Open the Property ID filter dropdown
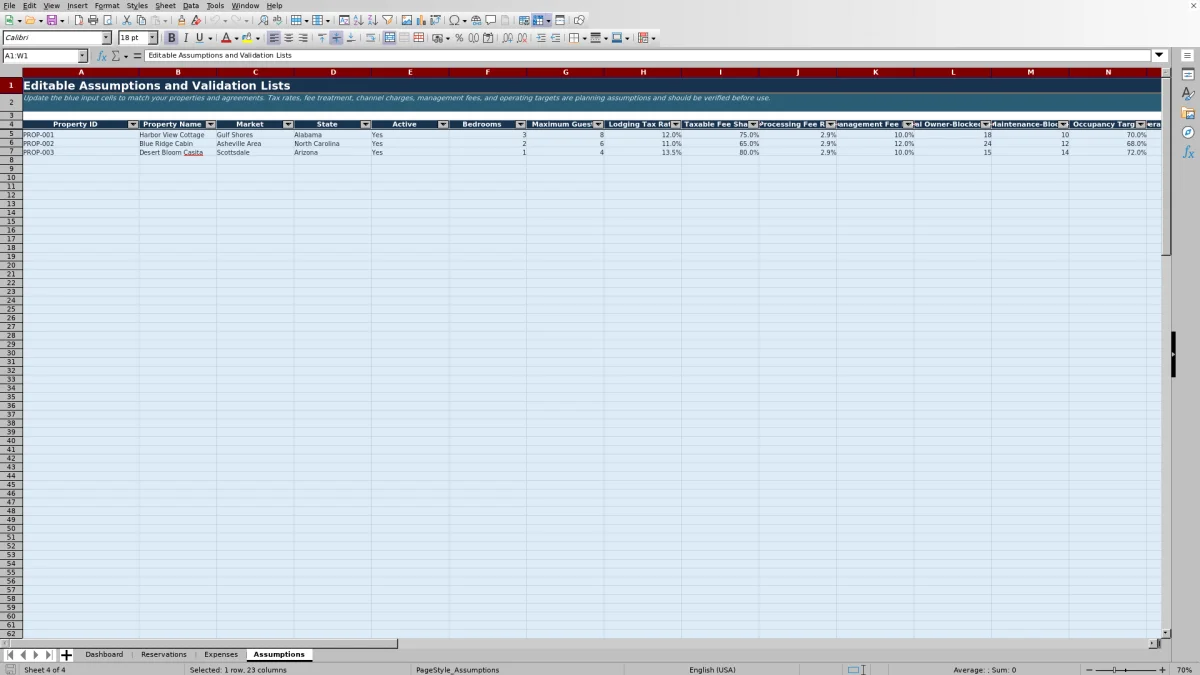Screen dimensions: 1200x675 [x=133, y=124]
